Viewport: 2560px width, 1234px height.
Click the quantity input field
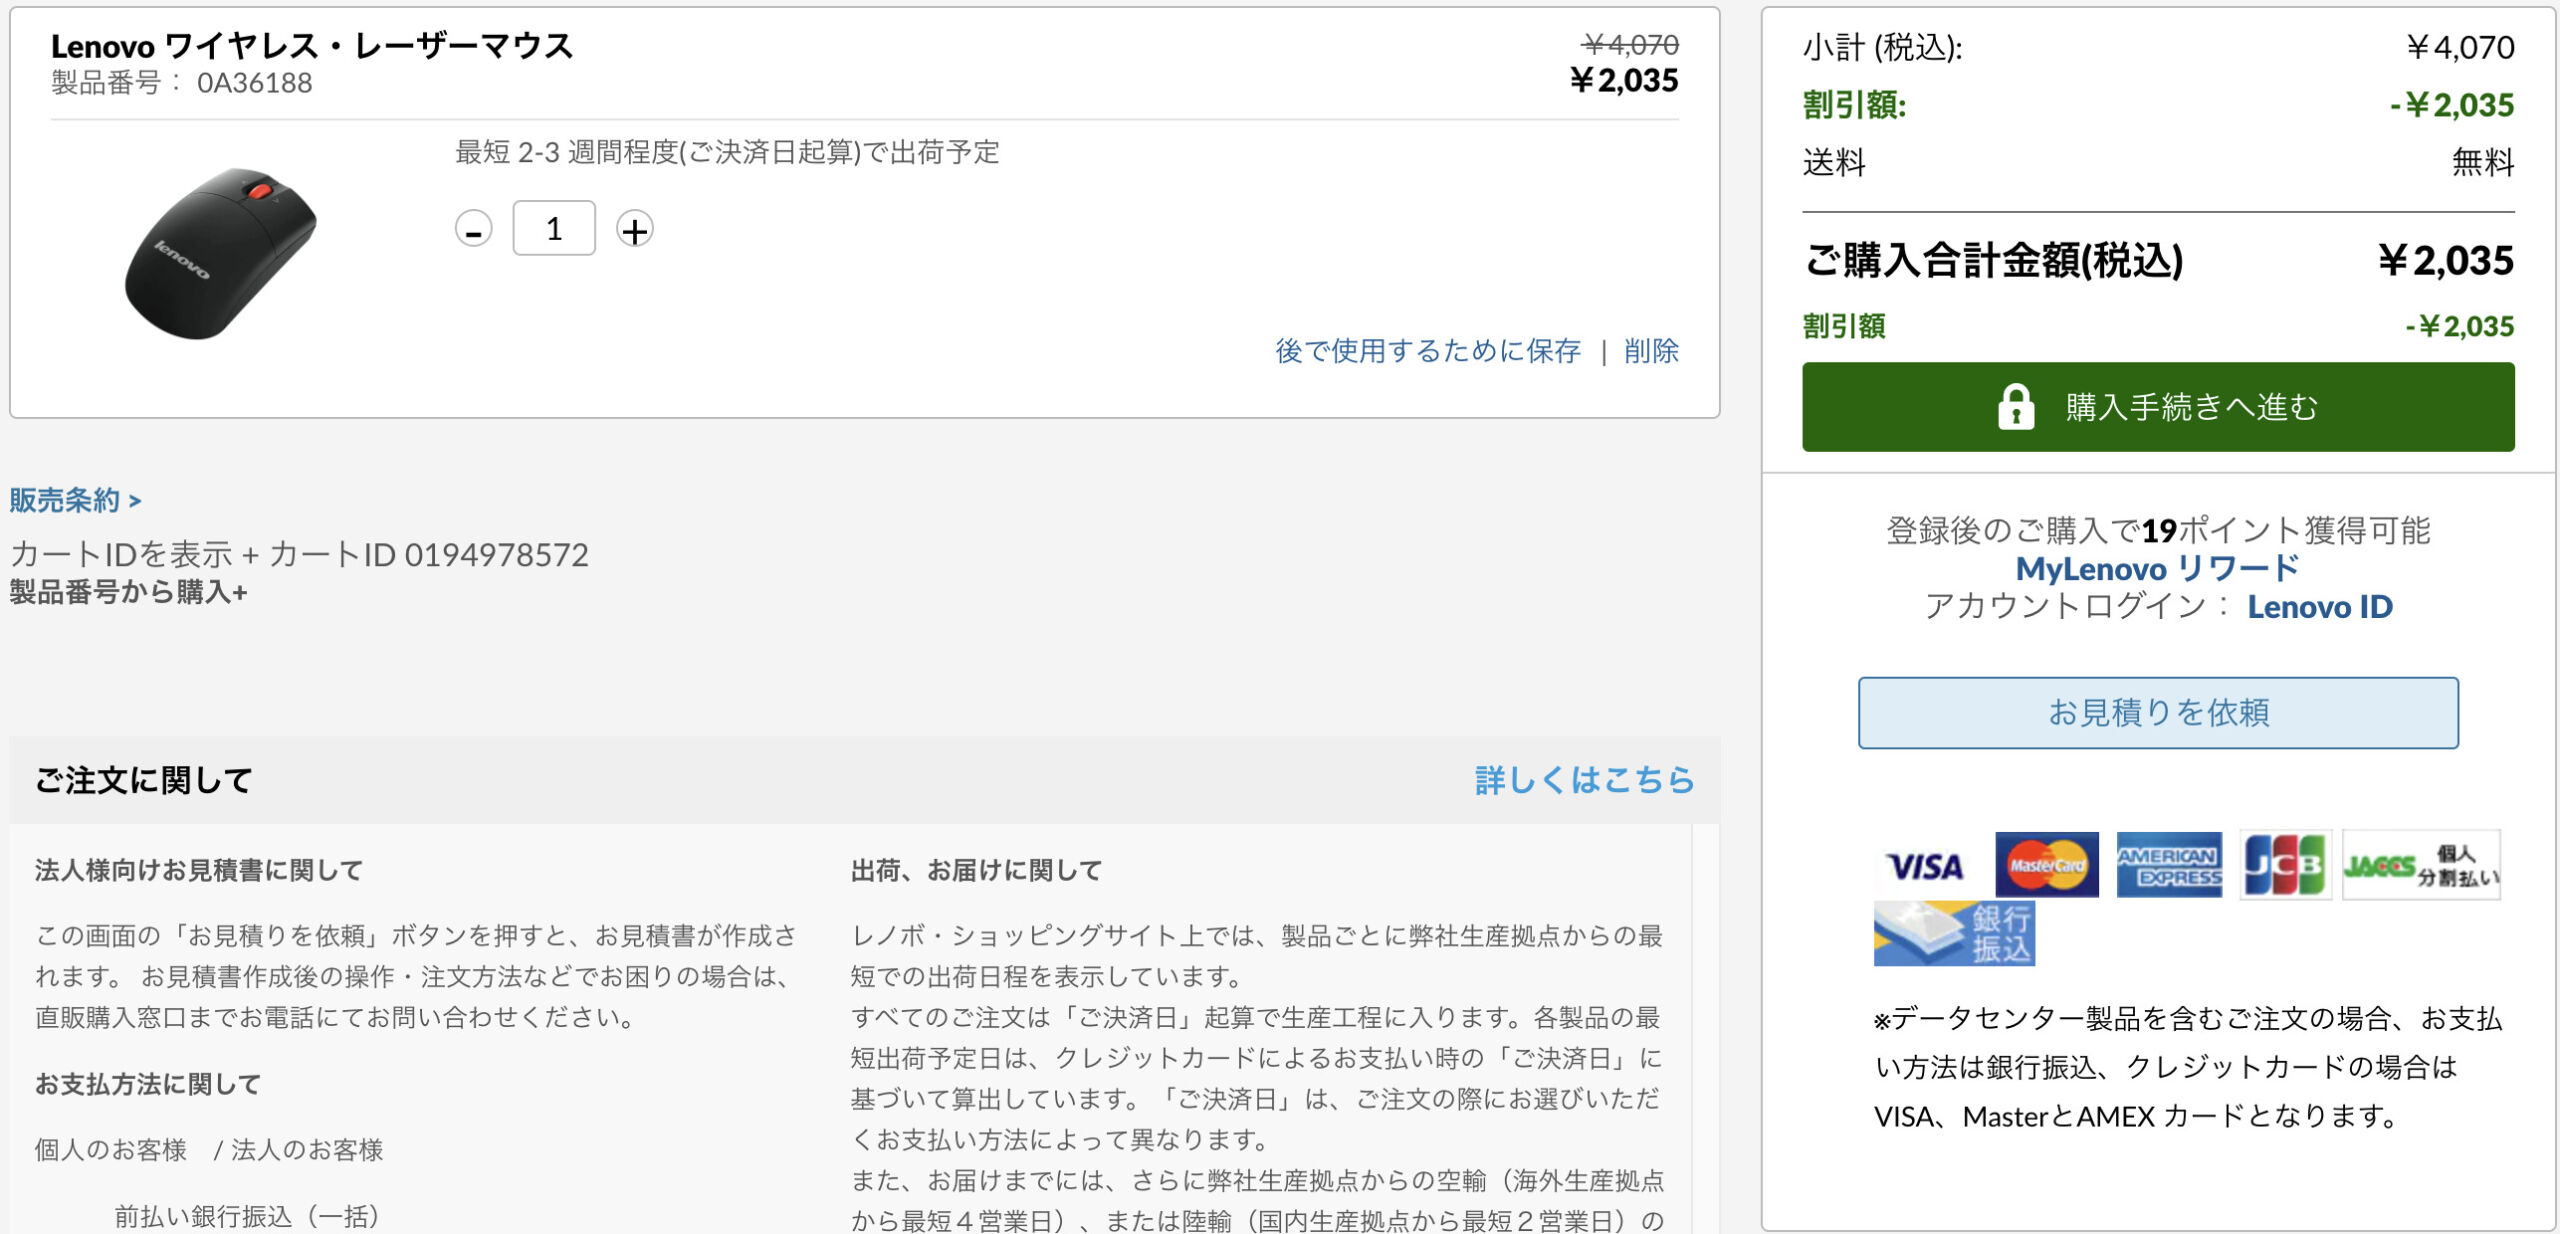click(554, 228)
